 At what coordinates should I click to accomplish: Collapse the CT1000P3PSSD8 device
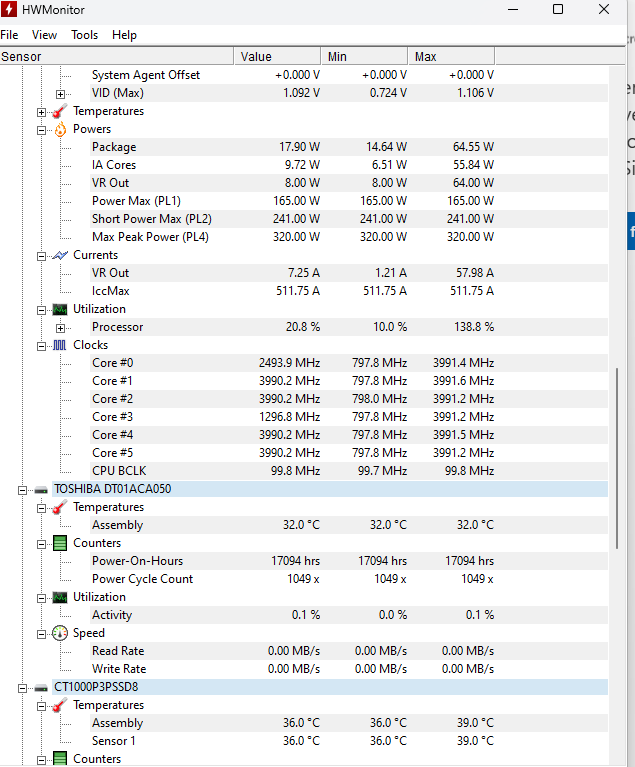click(x=23, y=688)
